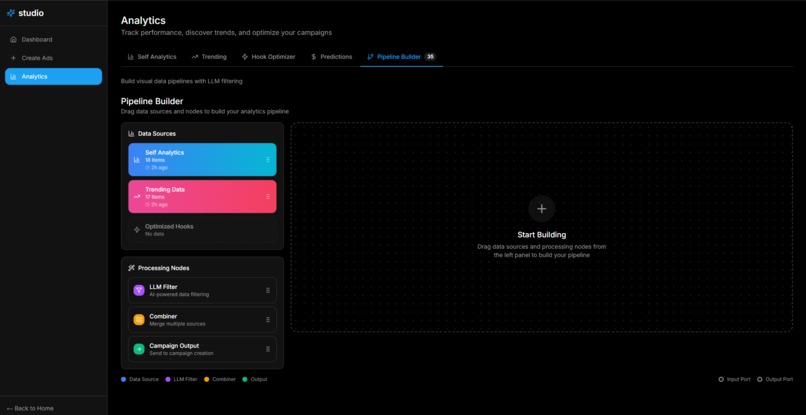Select Analytics in the sidebar

[x=53, y=77]
